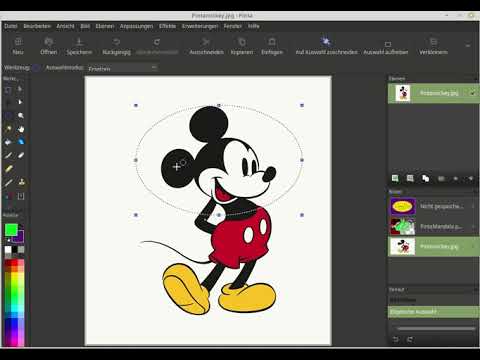Open the Ebenen menu
This screenshot has width=480, height=360.
(x=105, y=26)
